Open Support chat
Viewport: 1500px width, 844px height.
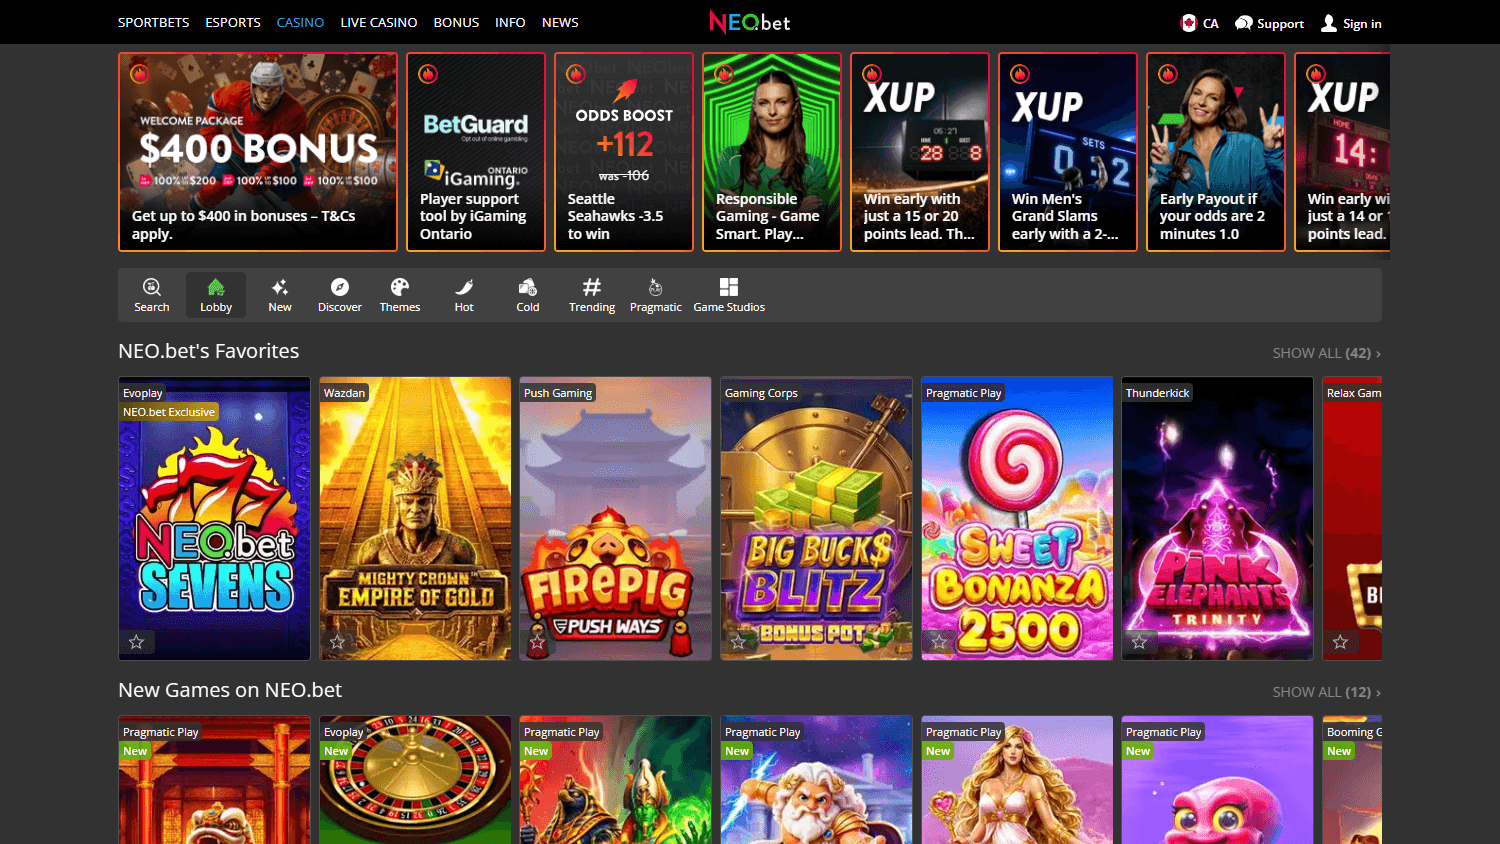point(1269,23)
